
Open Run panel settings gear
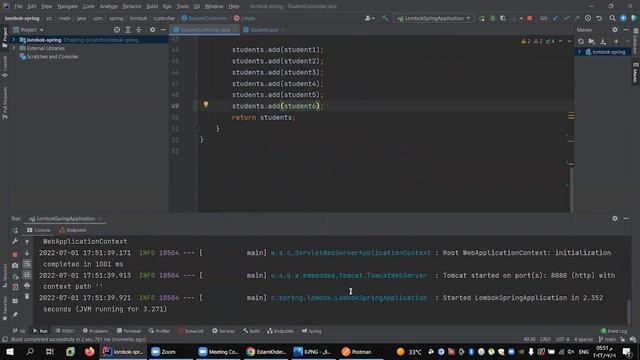click(615, 219)
